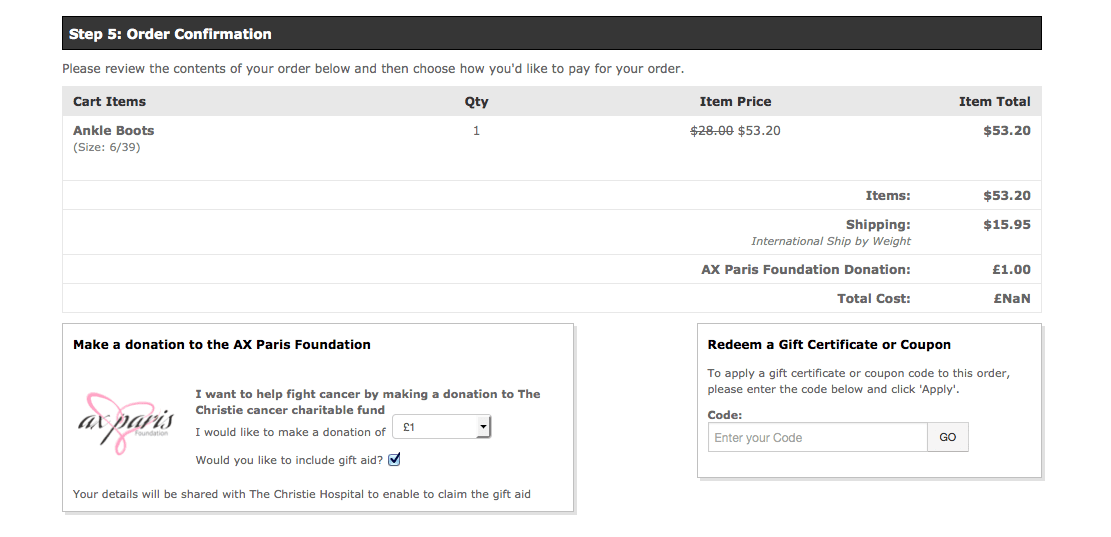Viewport: 1111px width, 537px height.
Task: Click the Enter your Code field
Action: click(817, 437)
